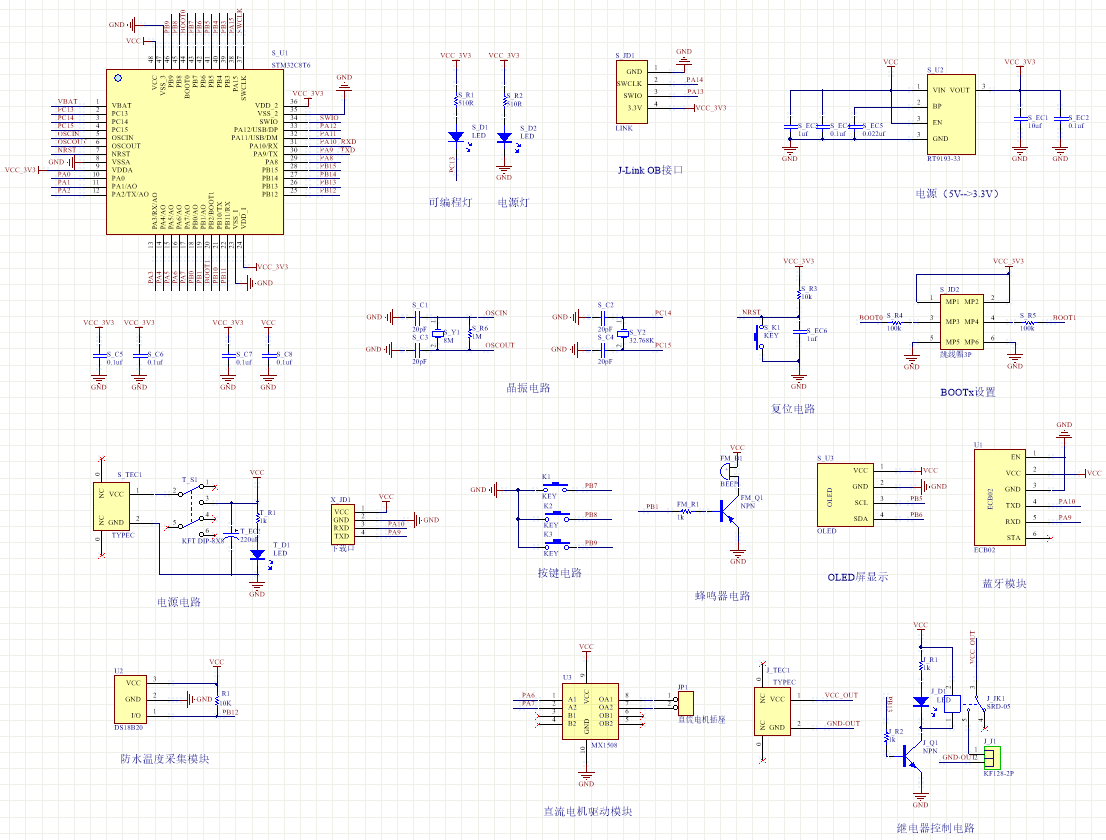The width and height of the screenshot is (1106, 840).
Task: Select the S_C8 0.1uf capacitor
Action: (269, 356)
